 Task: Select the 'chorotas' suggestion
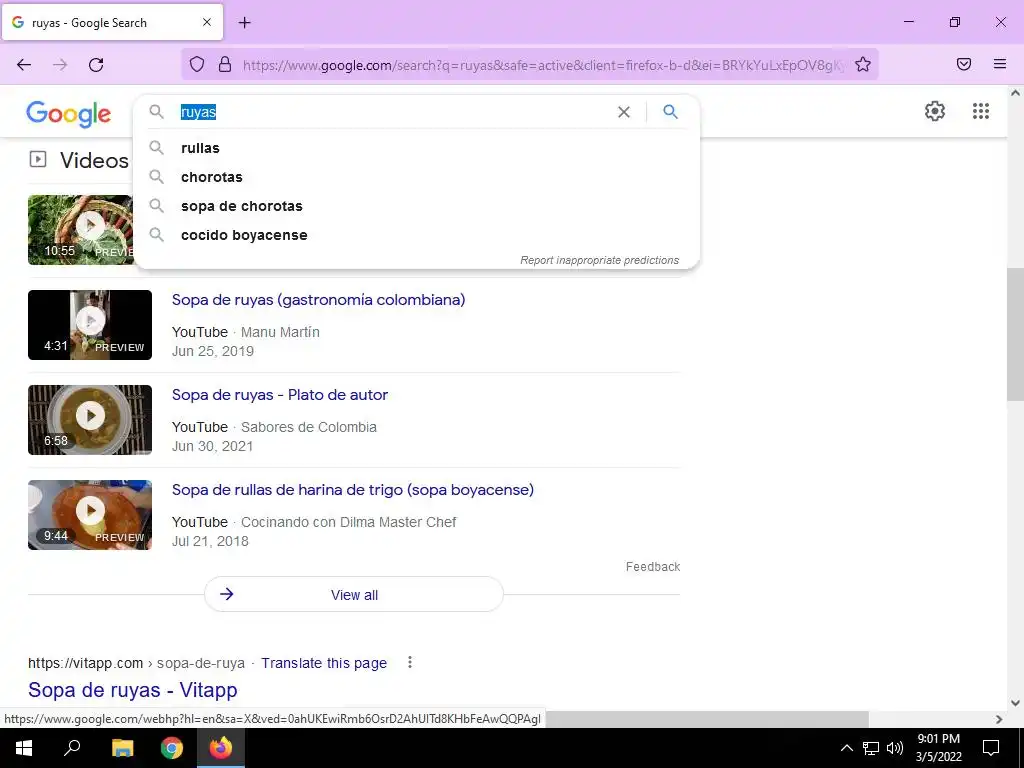pos(416,177)
